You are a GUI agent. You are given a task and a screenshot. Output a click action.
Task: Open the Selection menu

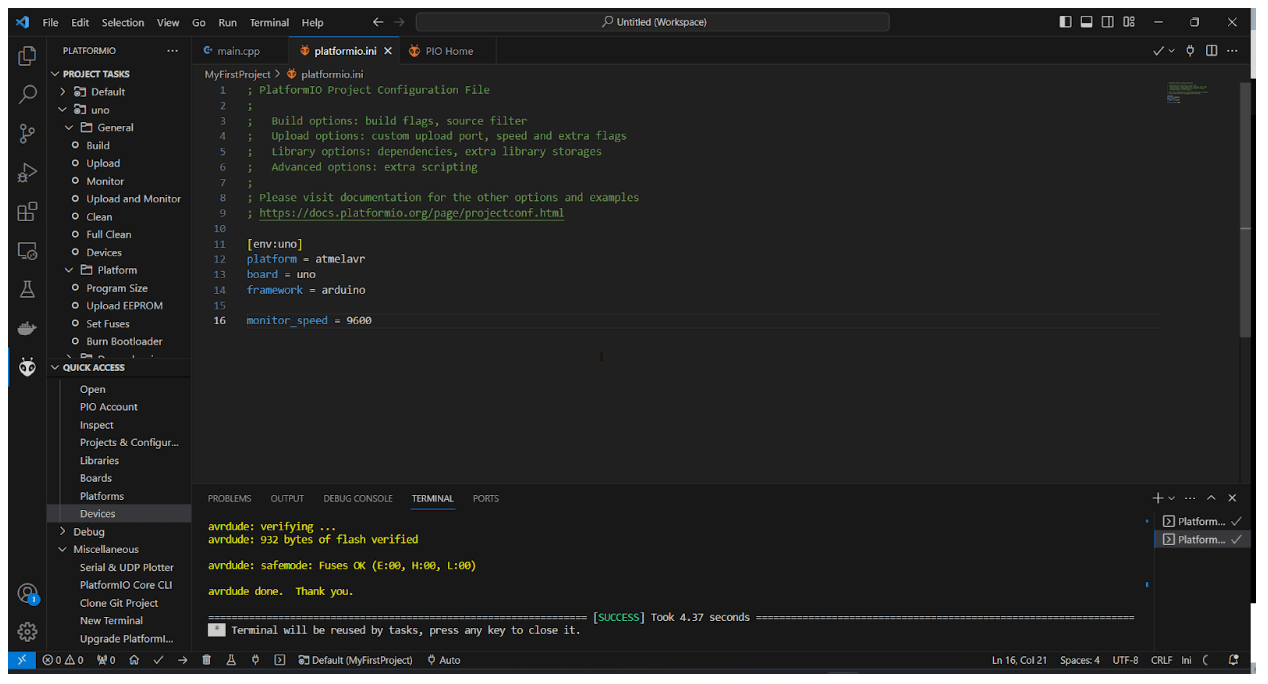[x=123, y=22]
